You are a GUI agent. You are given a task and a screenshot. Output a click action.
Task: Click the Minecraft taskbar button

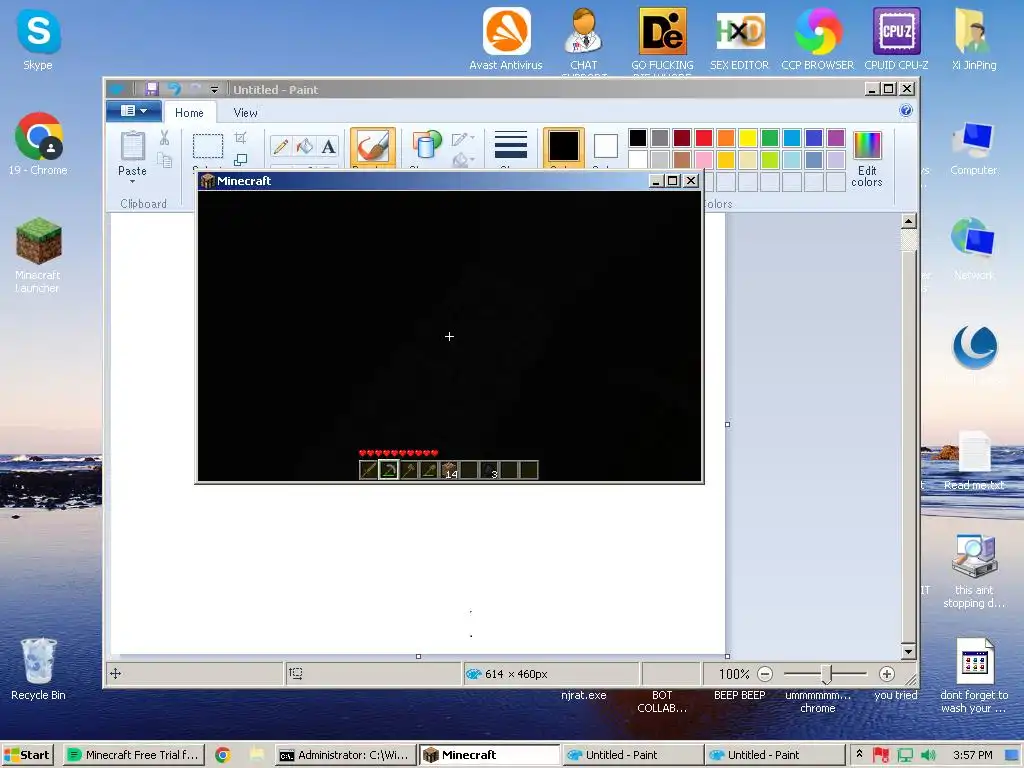pos(489,755)
